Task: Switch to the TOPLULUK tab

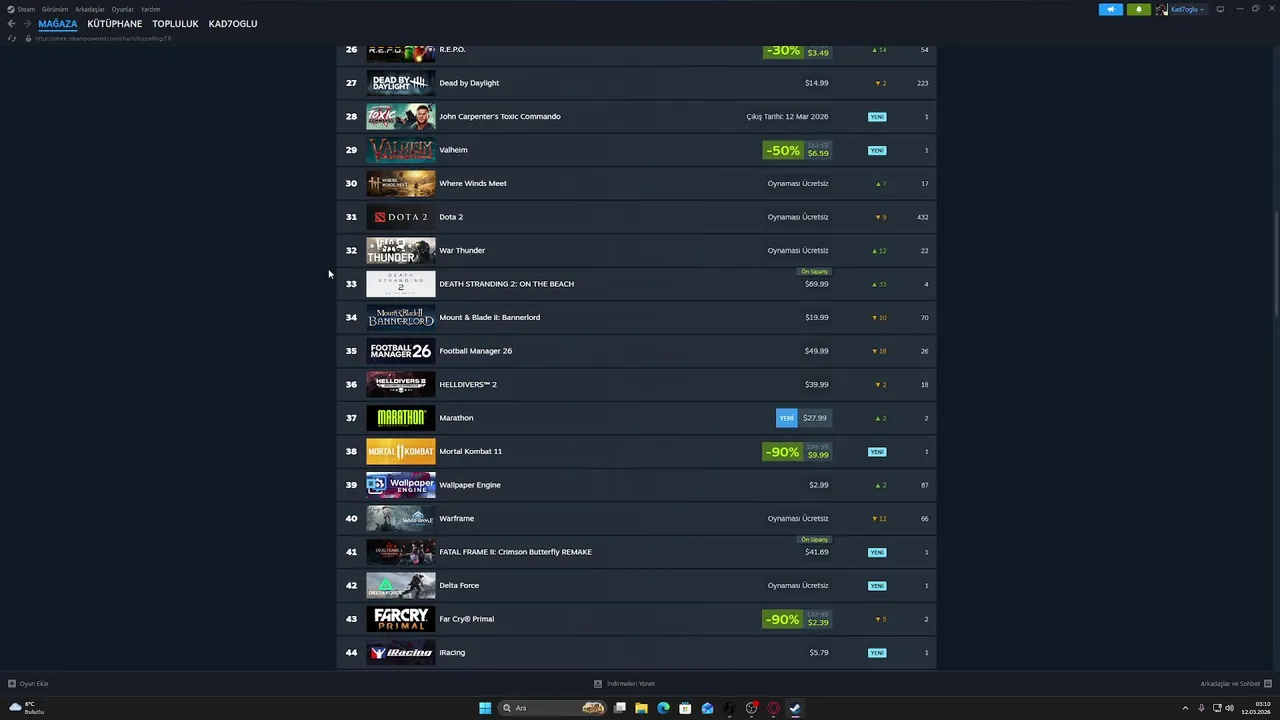Action: pyautogui.click(x=175, y=24)
